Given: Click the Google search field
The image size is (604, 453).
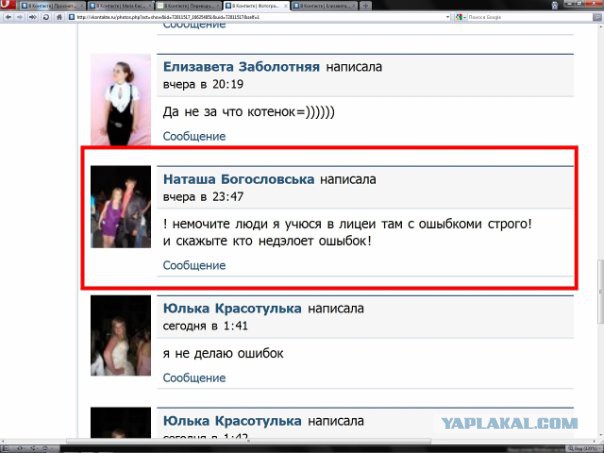Looking at the screenshot, I should click(530, 17).
